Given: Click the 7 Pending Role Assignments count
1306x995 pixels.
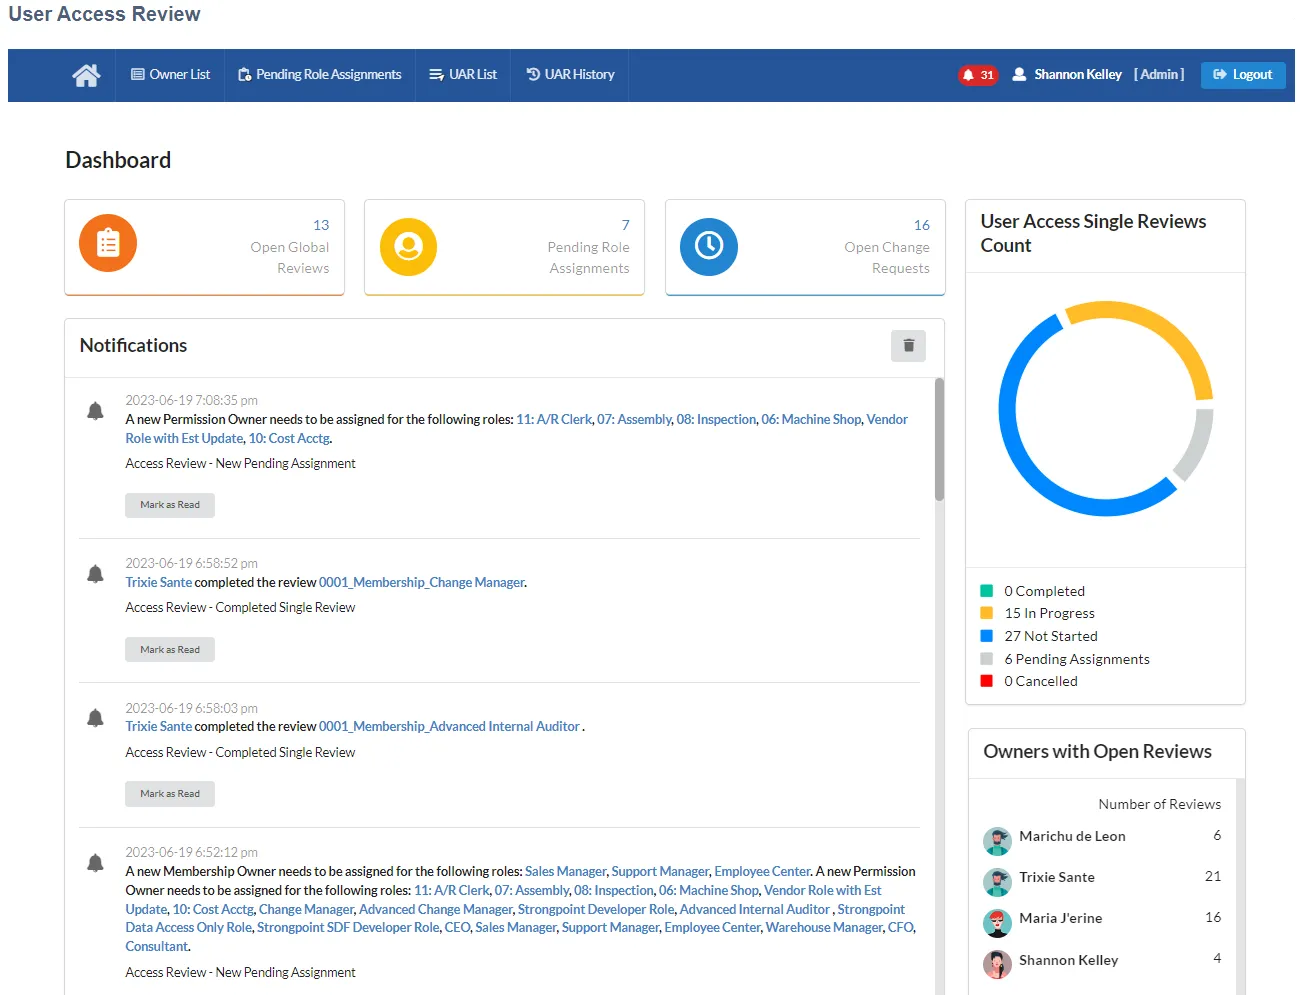Looking at the screenshot, I should coord(625,225).
